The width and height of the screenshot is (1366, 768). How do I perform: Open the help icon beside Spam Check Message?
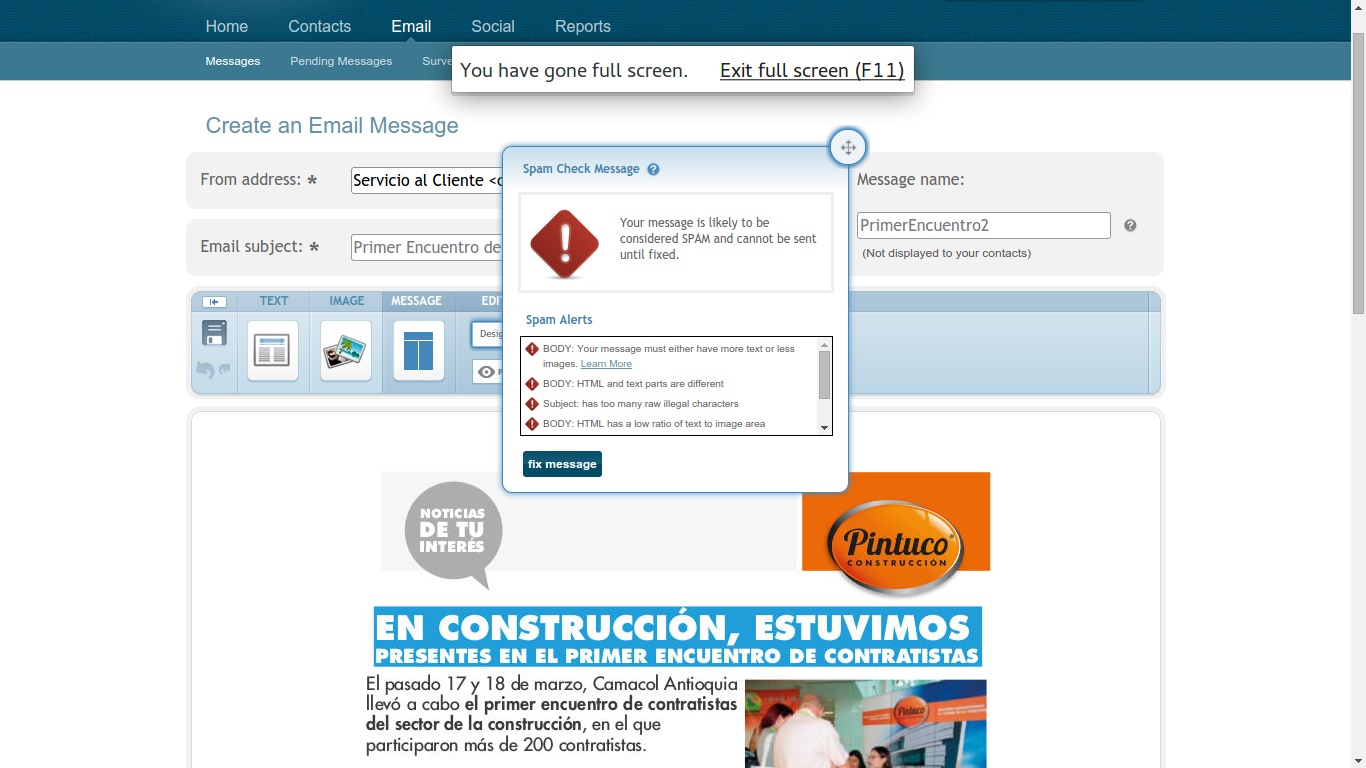point(653,169)
